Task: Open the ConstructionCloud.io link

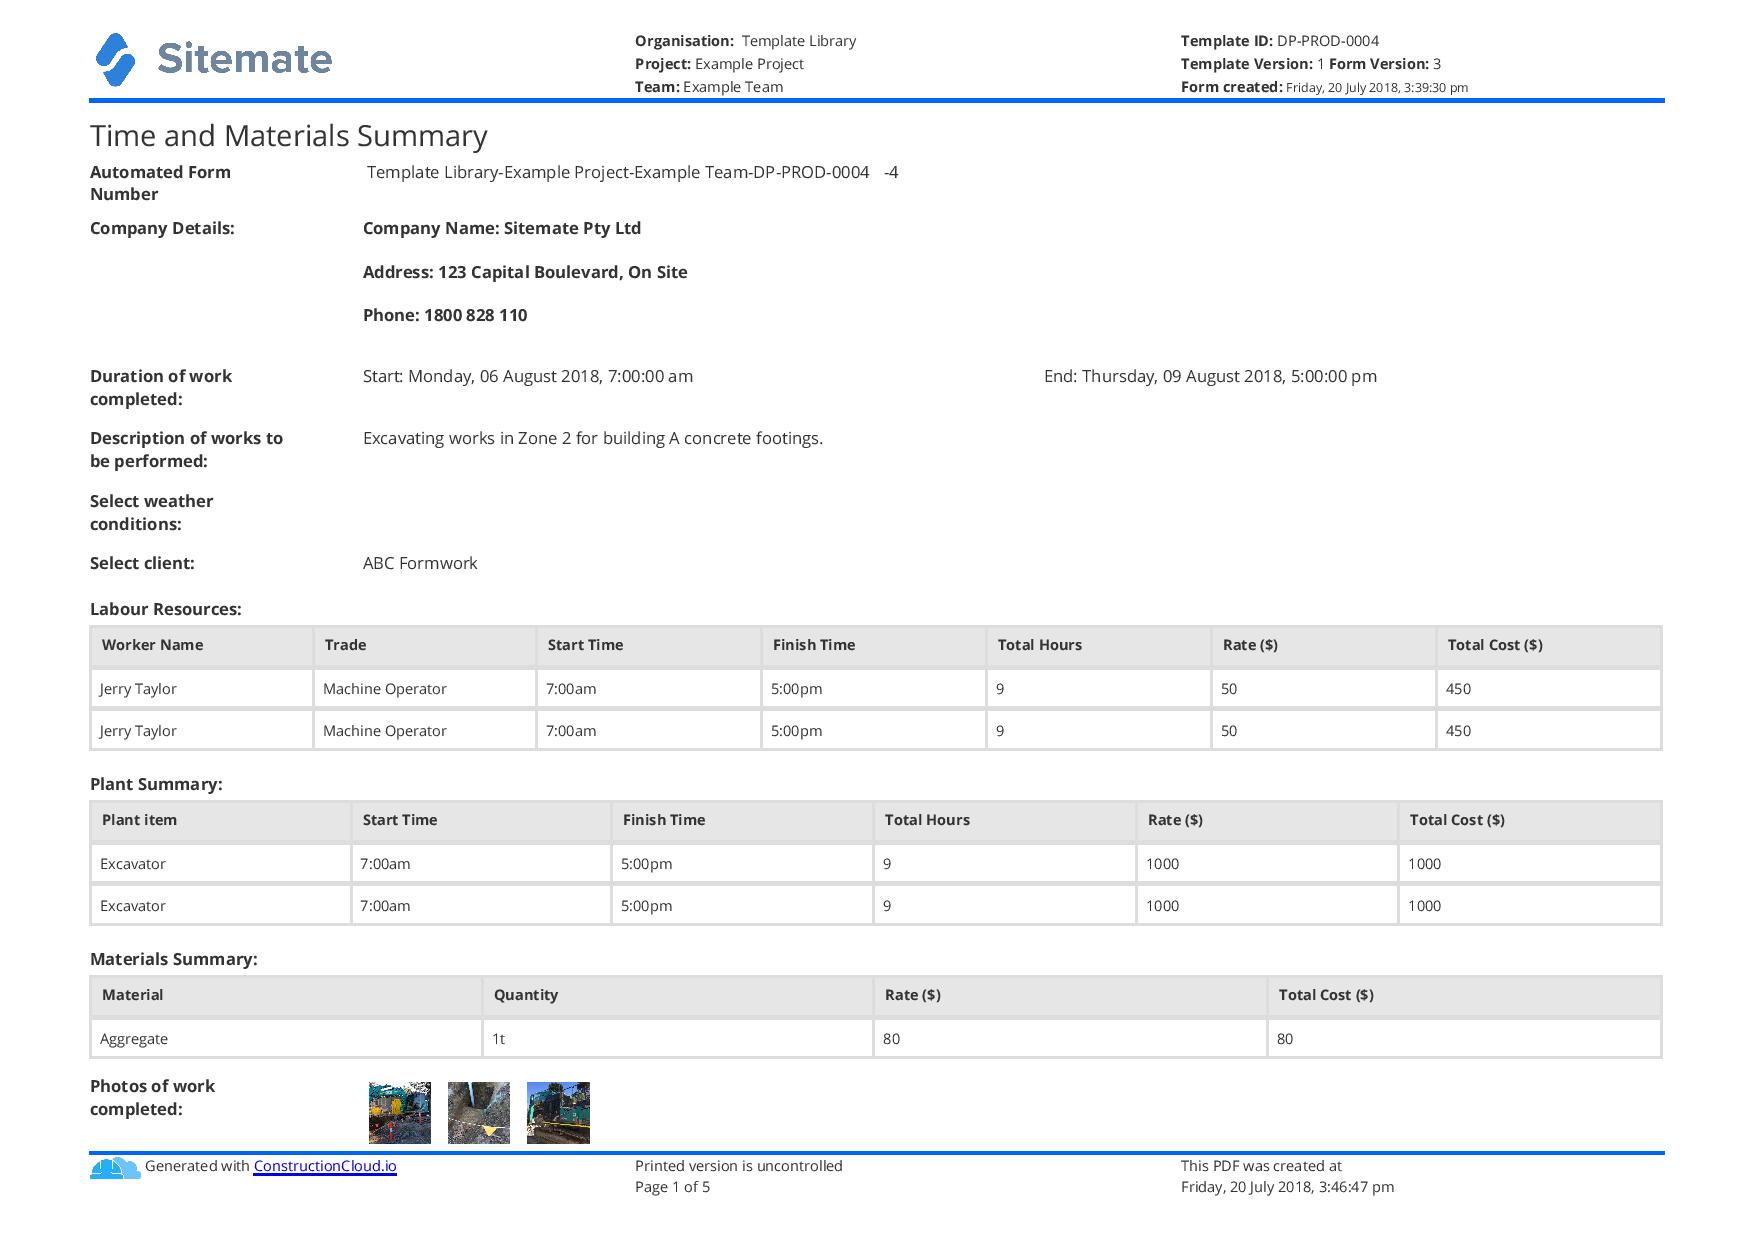Action: (325, 1166)
